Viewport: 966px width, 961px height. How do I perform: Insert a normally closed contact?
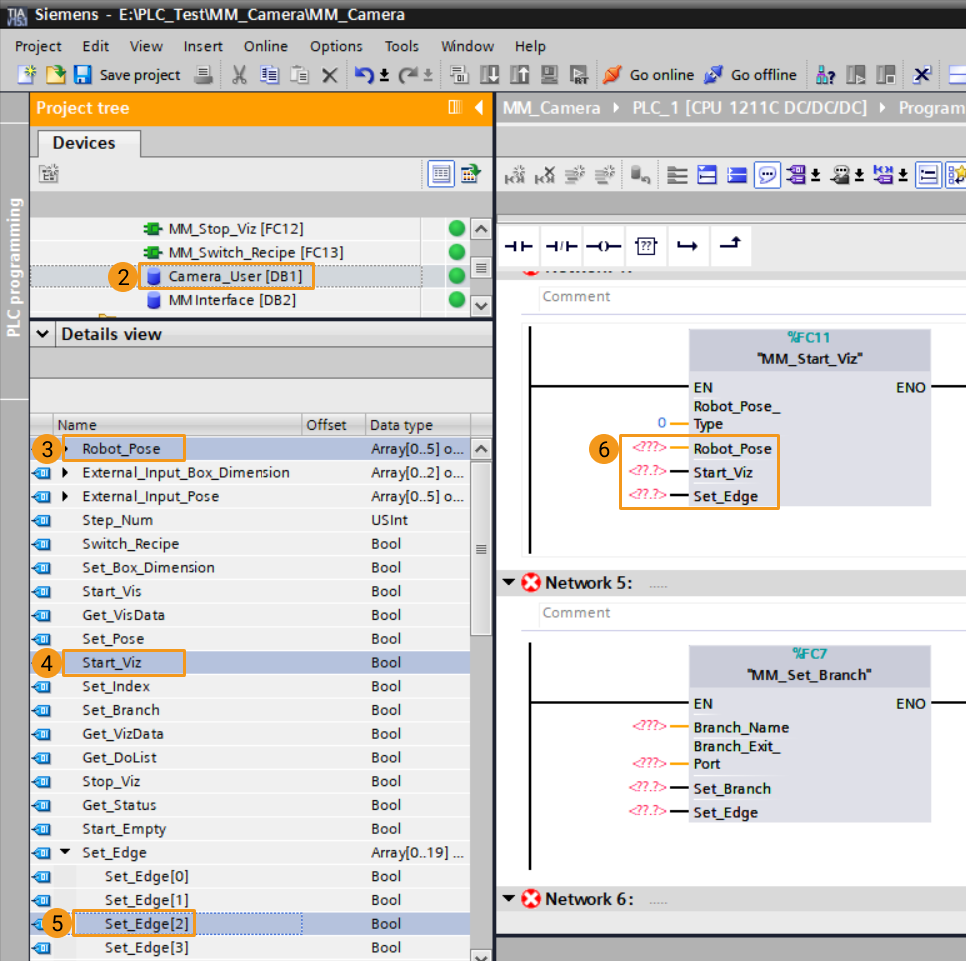562,246
